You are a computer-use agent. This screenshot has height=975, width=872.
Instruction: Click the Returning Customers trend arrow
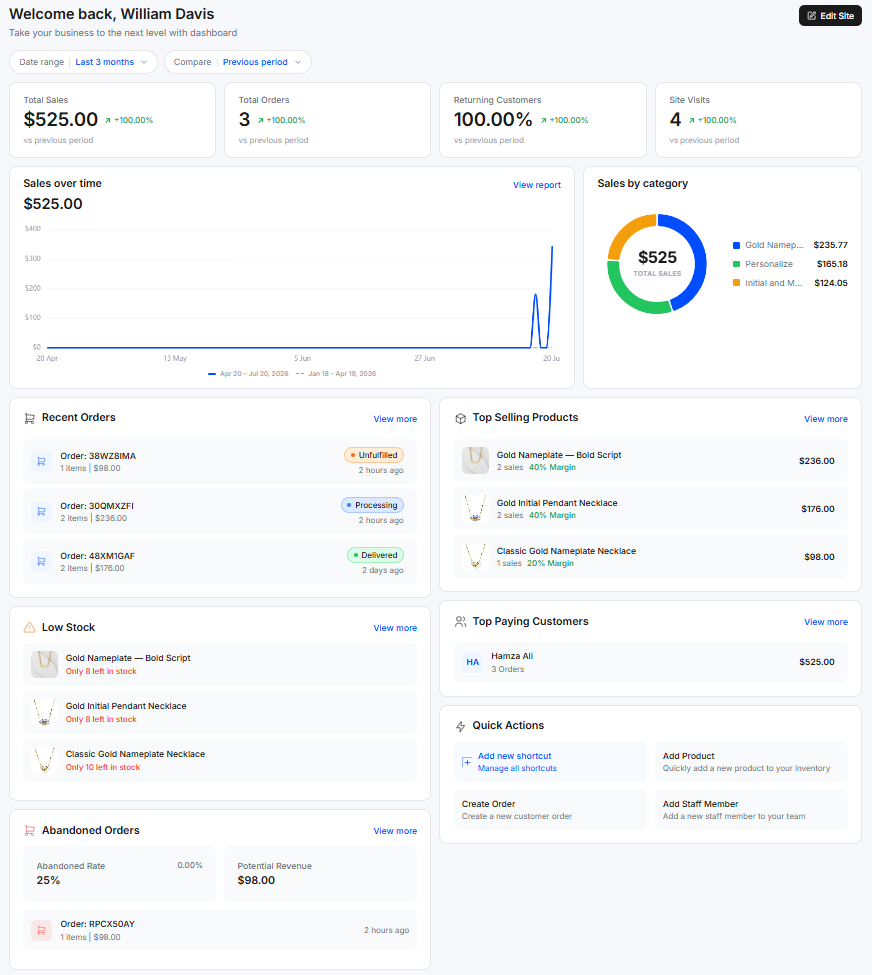pyautogui.click(x=544, y=121)
